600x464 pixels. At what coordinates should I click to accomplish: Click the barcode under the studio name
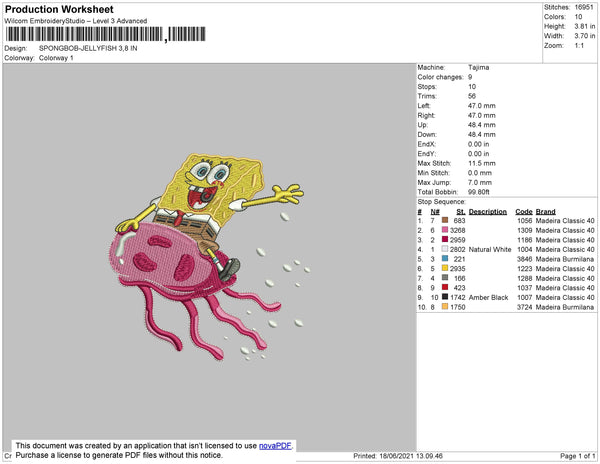click(106, 34)
